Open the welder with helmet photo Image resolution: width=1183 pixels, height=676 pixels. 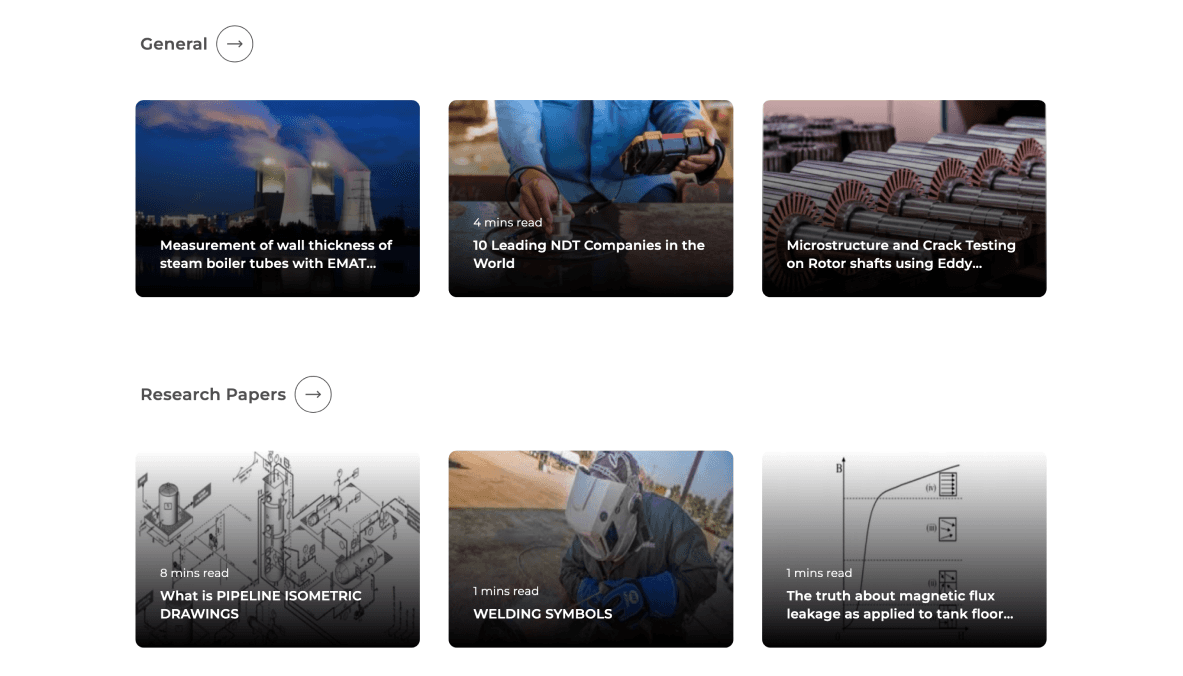[x=591, y=549]
